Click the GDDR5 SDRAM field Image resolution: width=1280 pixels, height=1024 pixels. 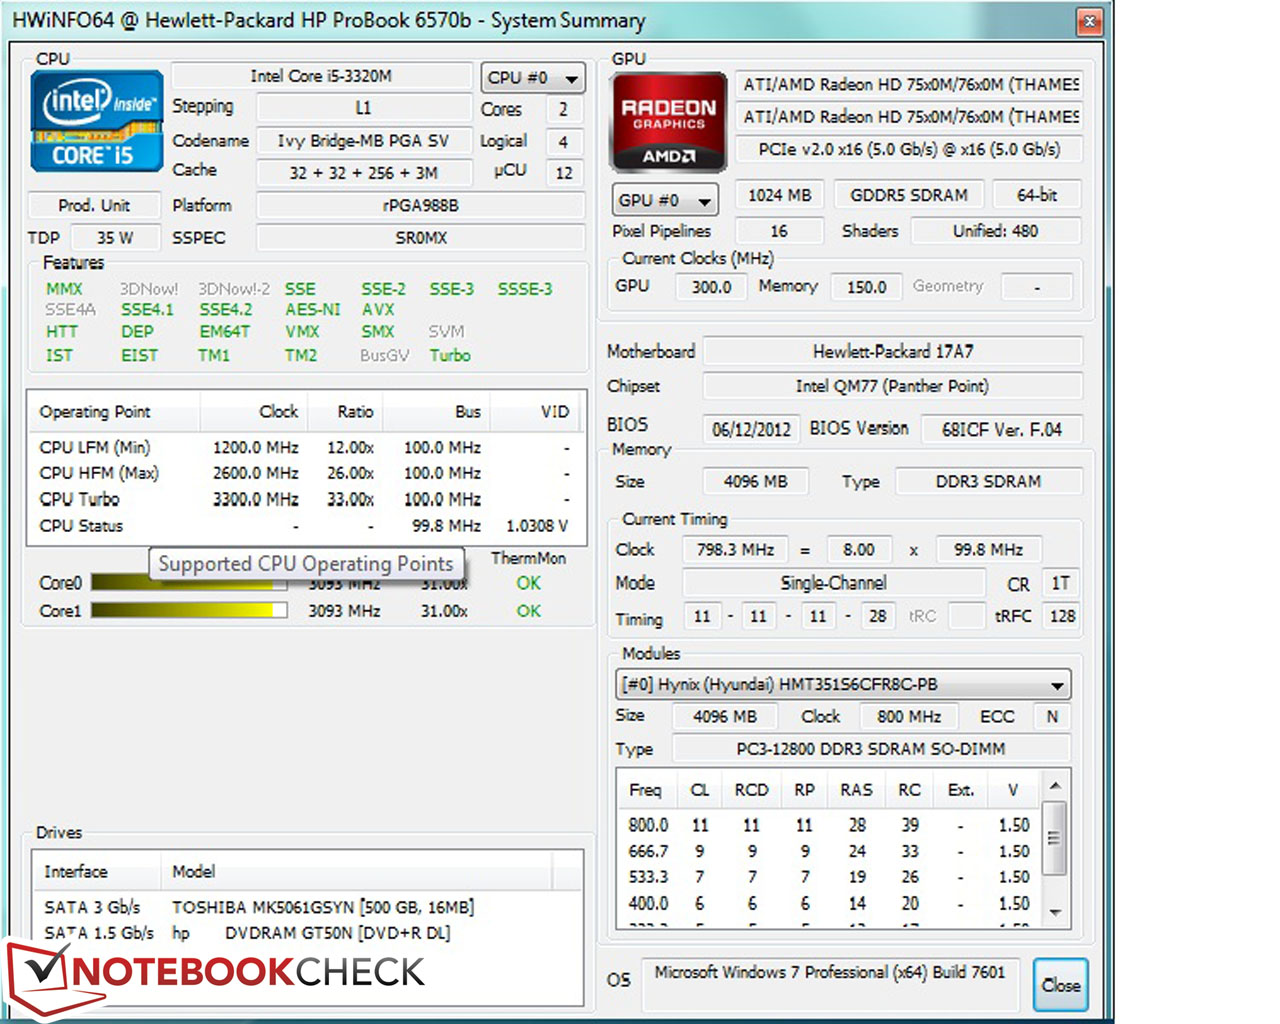click(x=909, y=195)
